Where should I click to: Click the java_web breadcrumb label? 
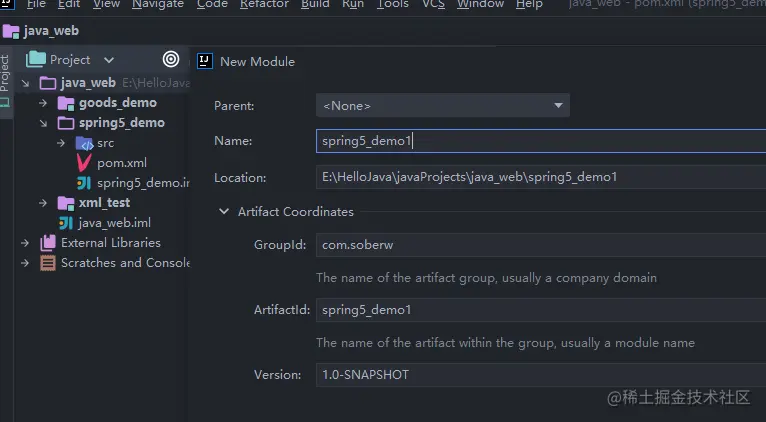[x=51, y=31]
